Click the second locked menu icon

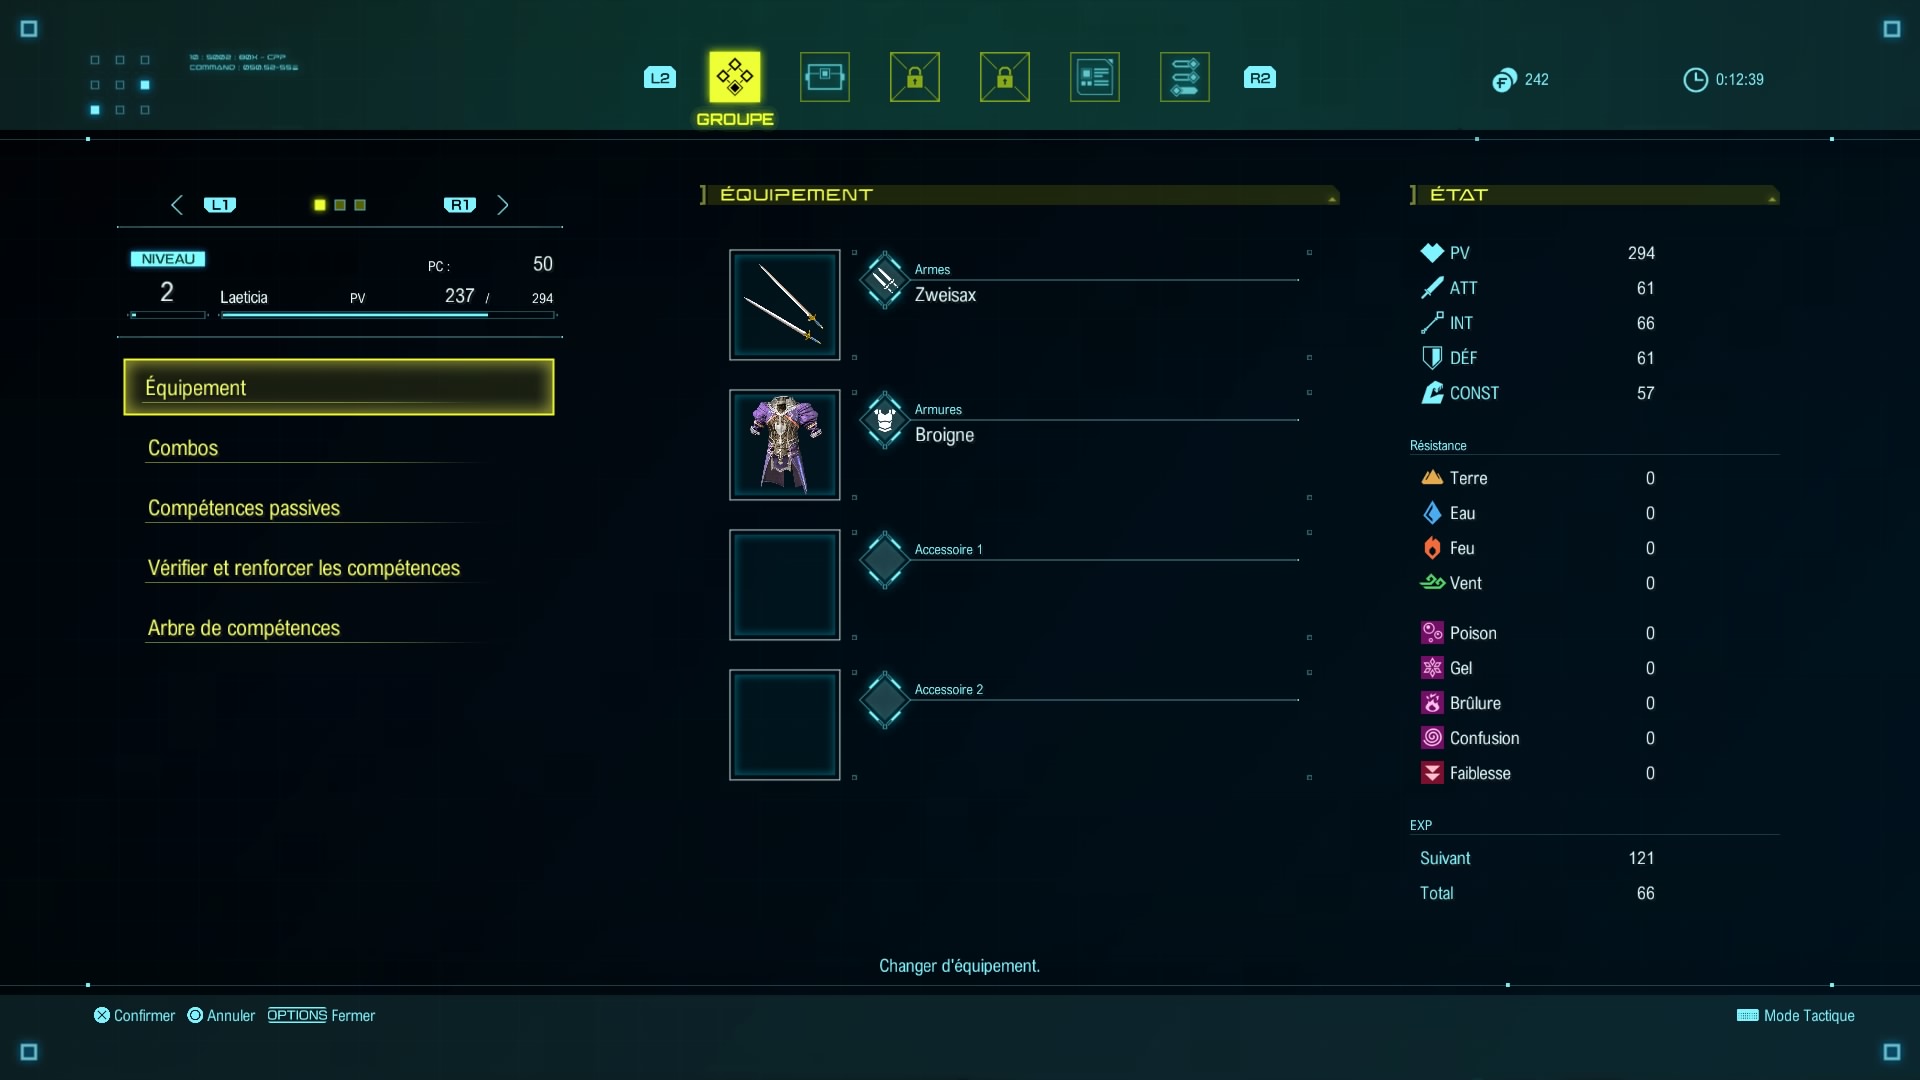pyautogui.click(x=1005, y=77)
